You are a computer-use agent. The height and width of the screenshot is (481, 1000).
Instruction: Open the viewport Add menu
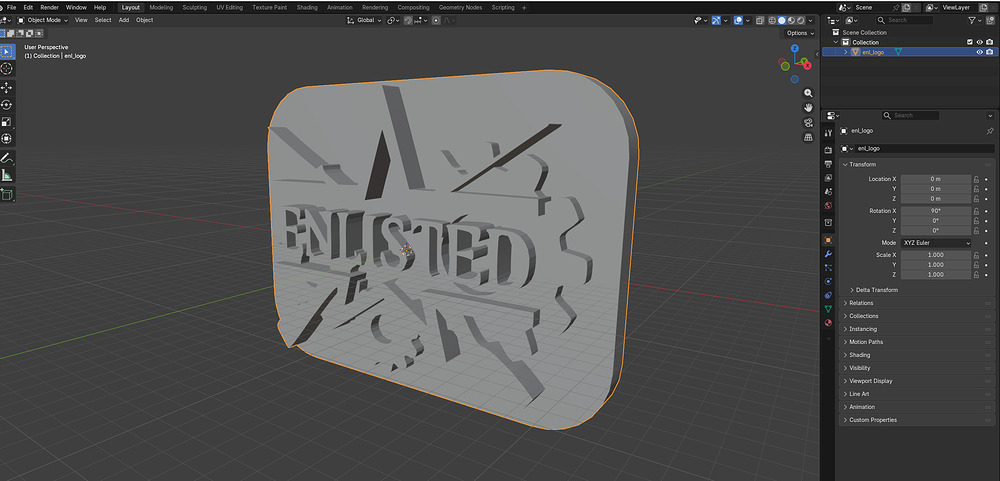tap(124, 20)
